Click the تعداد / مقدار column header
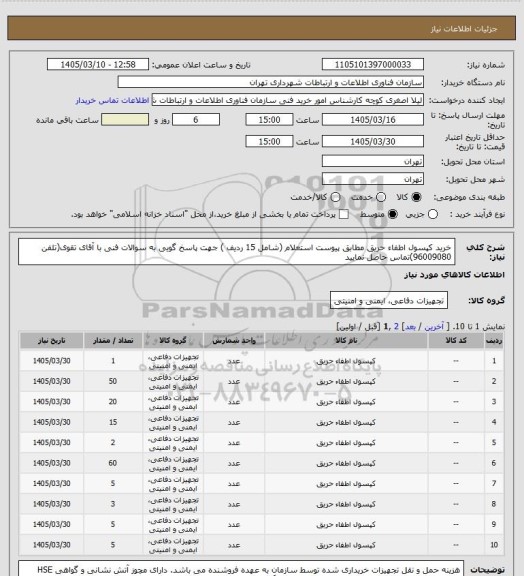Screen dimensions: 524x576 (x=113, y=341)
